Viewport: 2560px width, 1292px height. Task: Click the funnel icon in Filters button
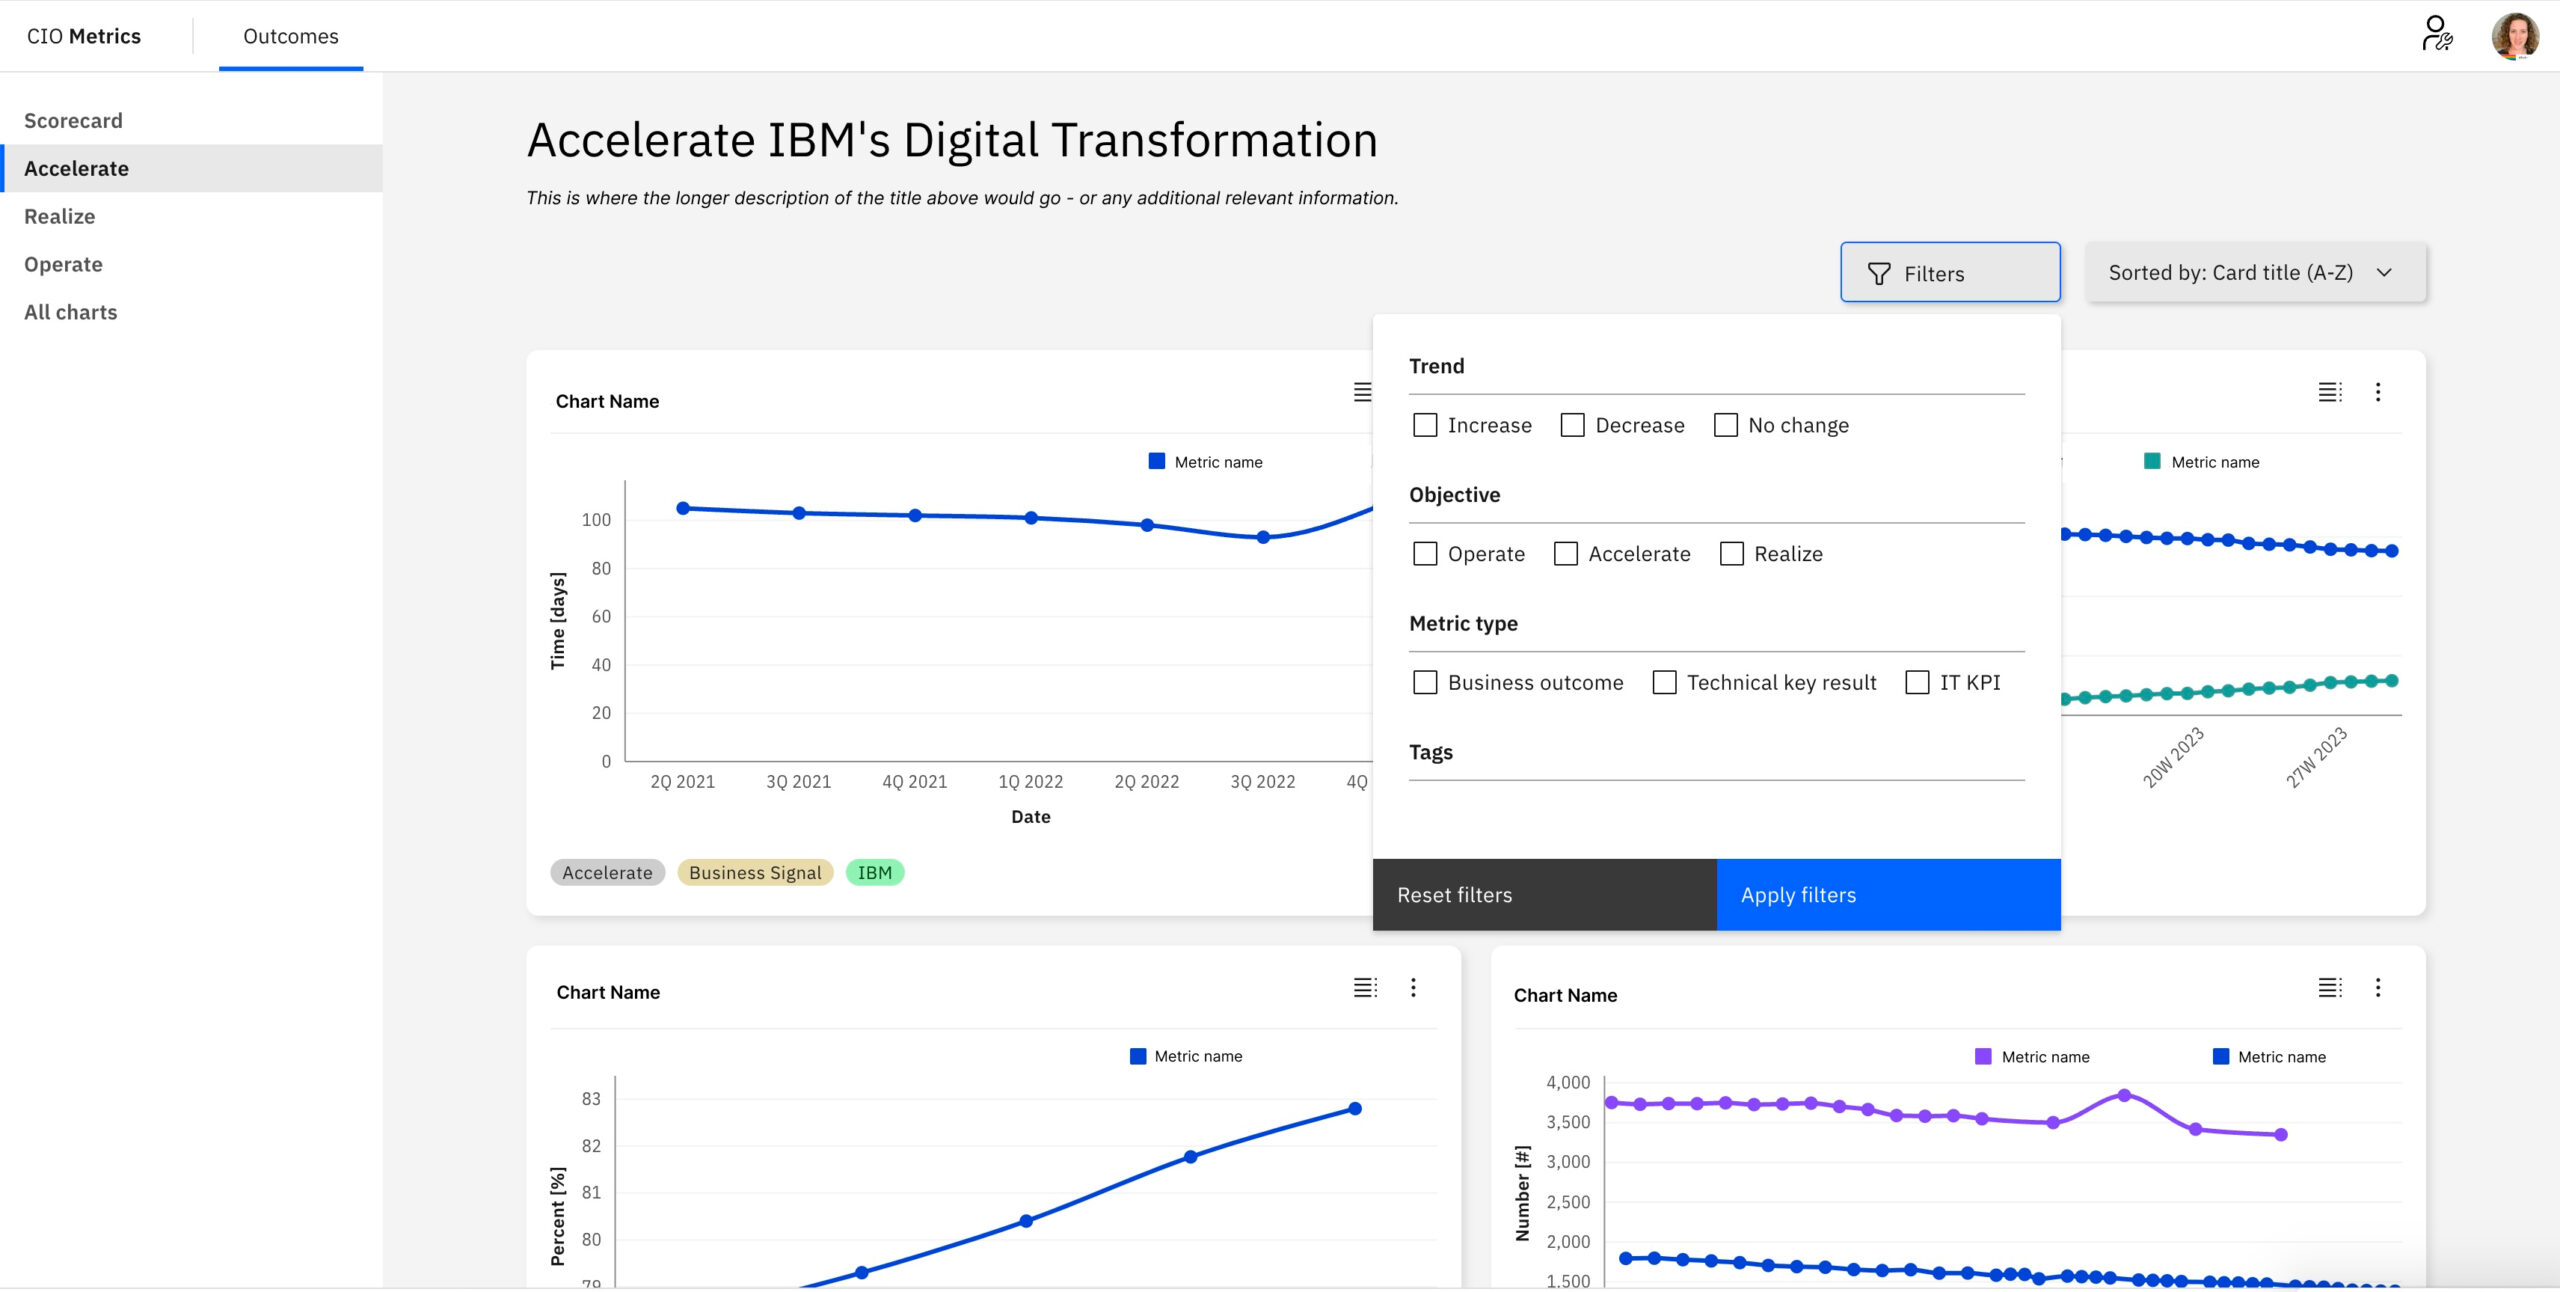[1879, 273]
